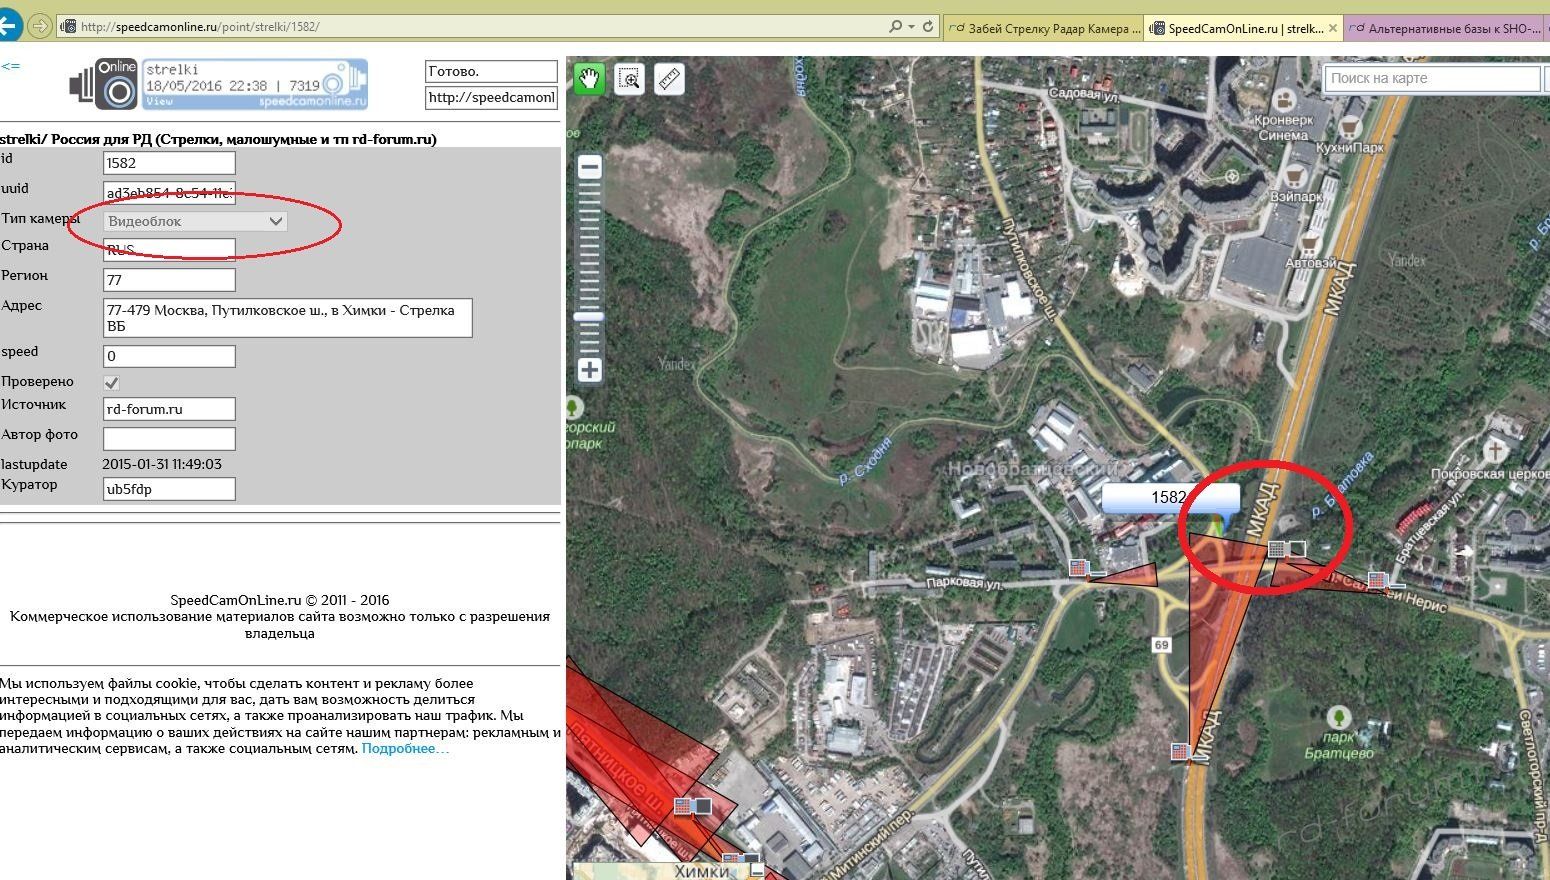Toggle the Проверено checkbox
Screen dimensions: 1550x880
click(x=112, y=382)
